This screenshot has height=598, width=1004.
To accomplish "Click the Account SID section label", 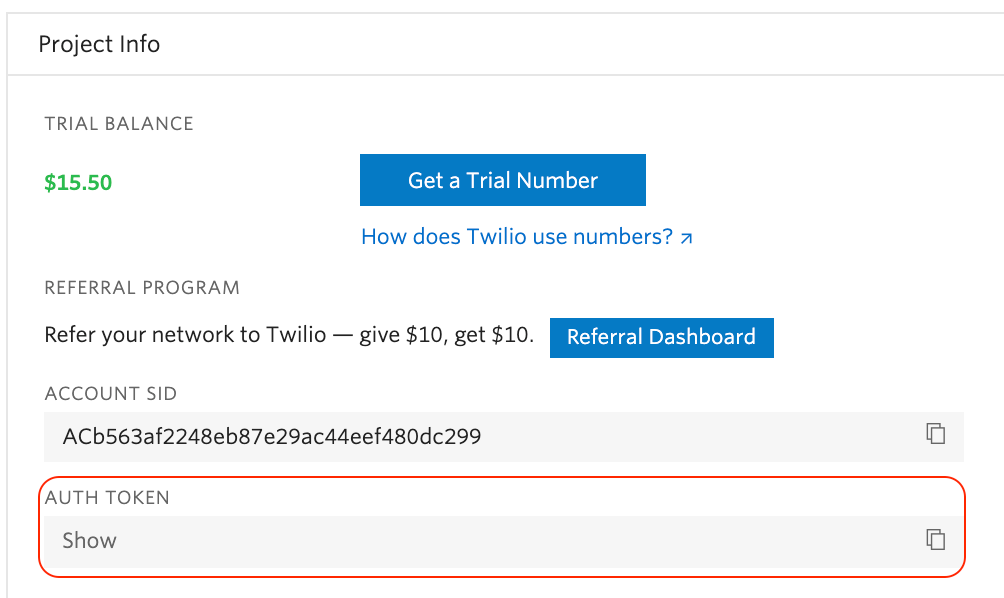I will [110, 394].
